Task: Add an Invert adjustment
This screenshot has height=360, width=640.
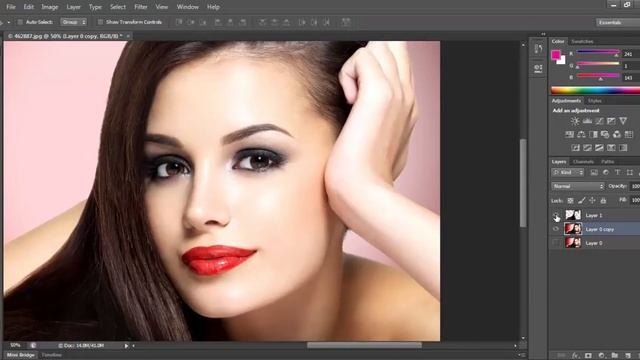Action: pyautogui.click(x=576, y=147)
